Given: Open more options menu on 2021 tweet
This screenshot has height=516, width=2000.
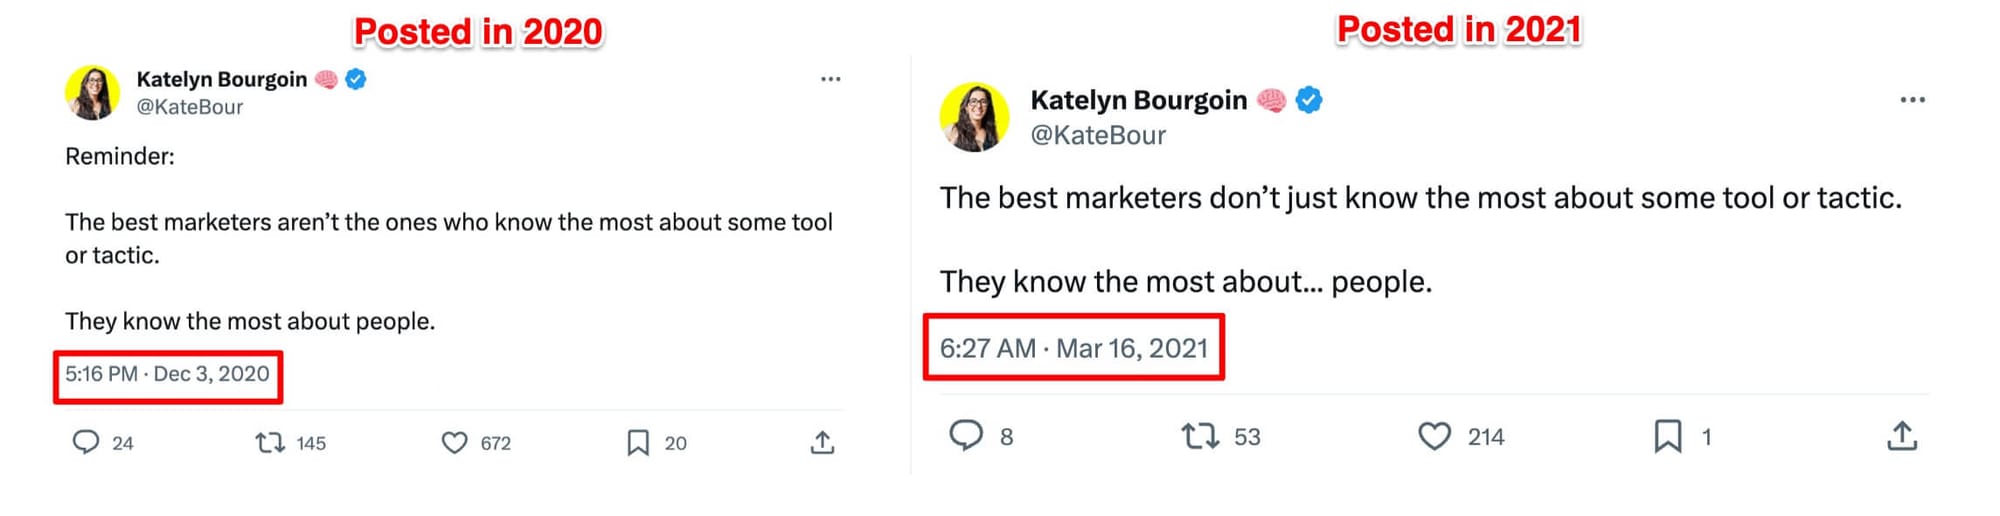Looking at the screenshot, I should 1912,100.
